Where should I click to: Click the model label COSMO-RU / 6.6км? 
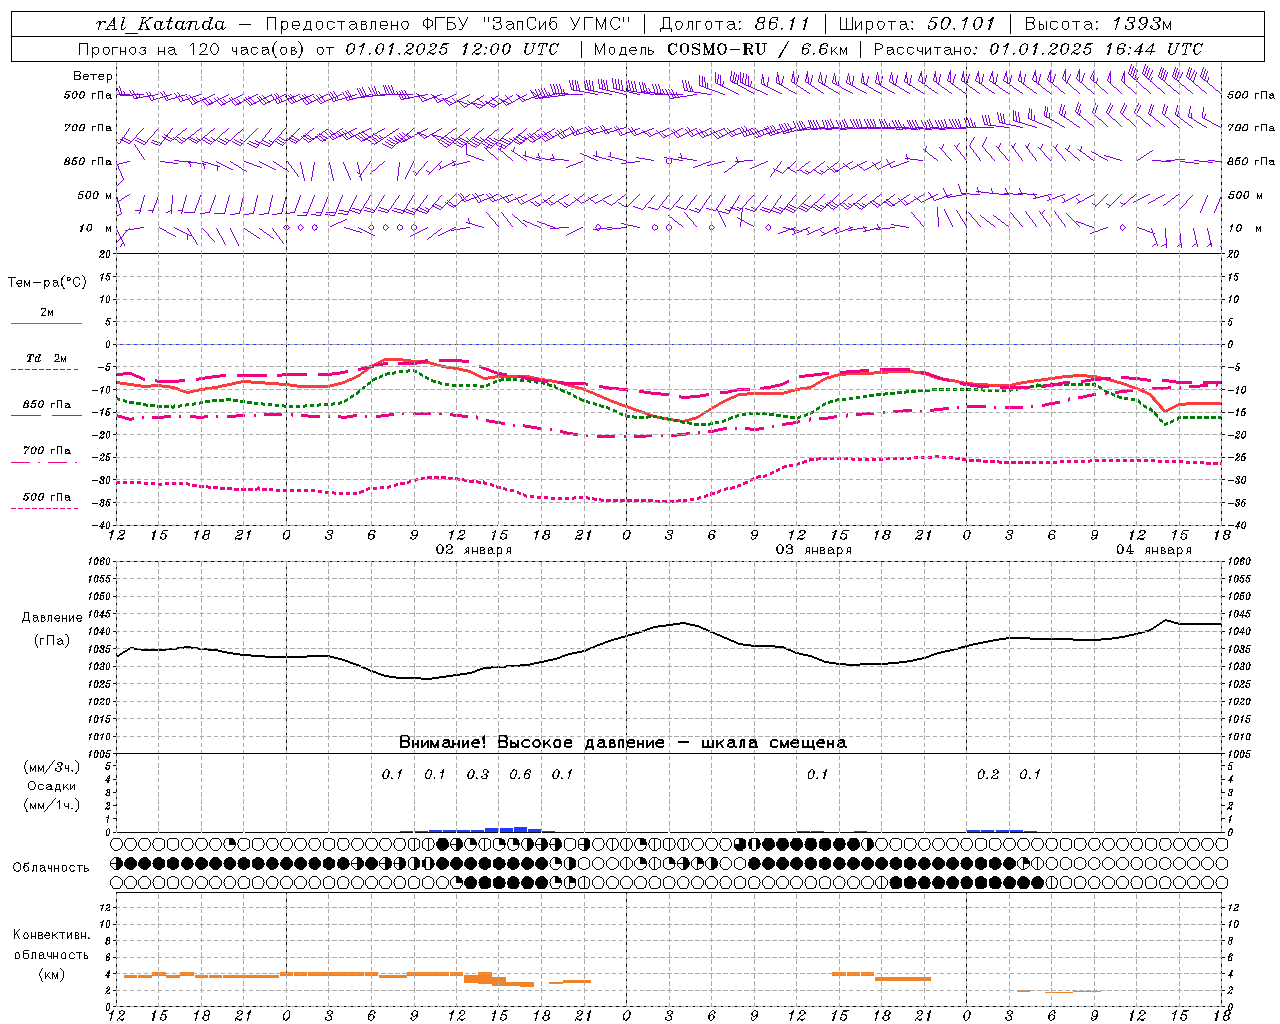click(x=758, y=49)
